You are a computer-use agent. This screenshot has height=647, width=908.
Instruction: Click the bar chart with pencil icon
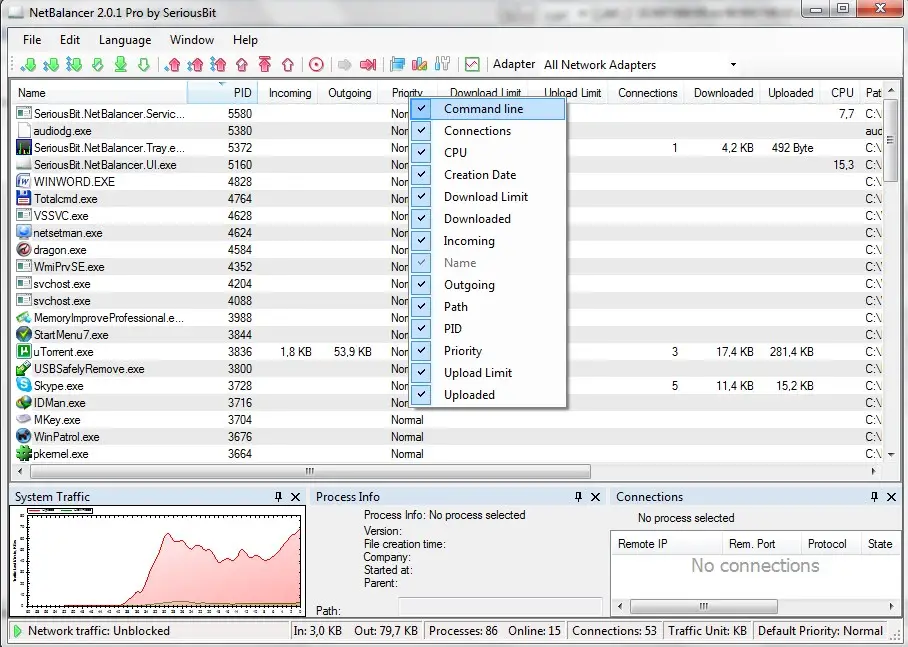click(419, 64)
